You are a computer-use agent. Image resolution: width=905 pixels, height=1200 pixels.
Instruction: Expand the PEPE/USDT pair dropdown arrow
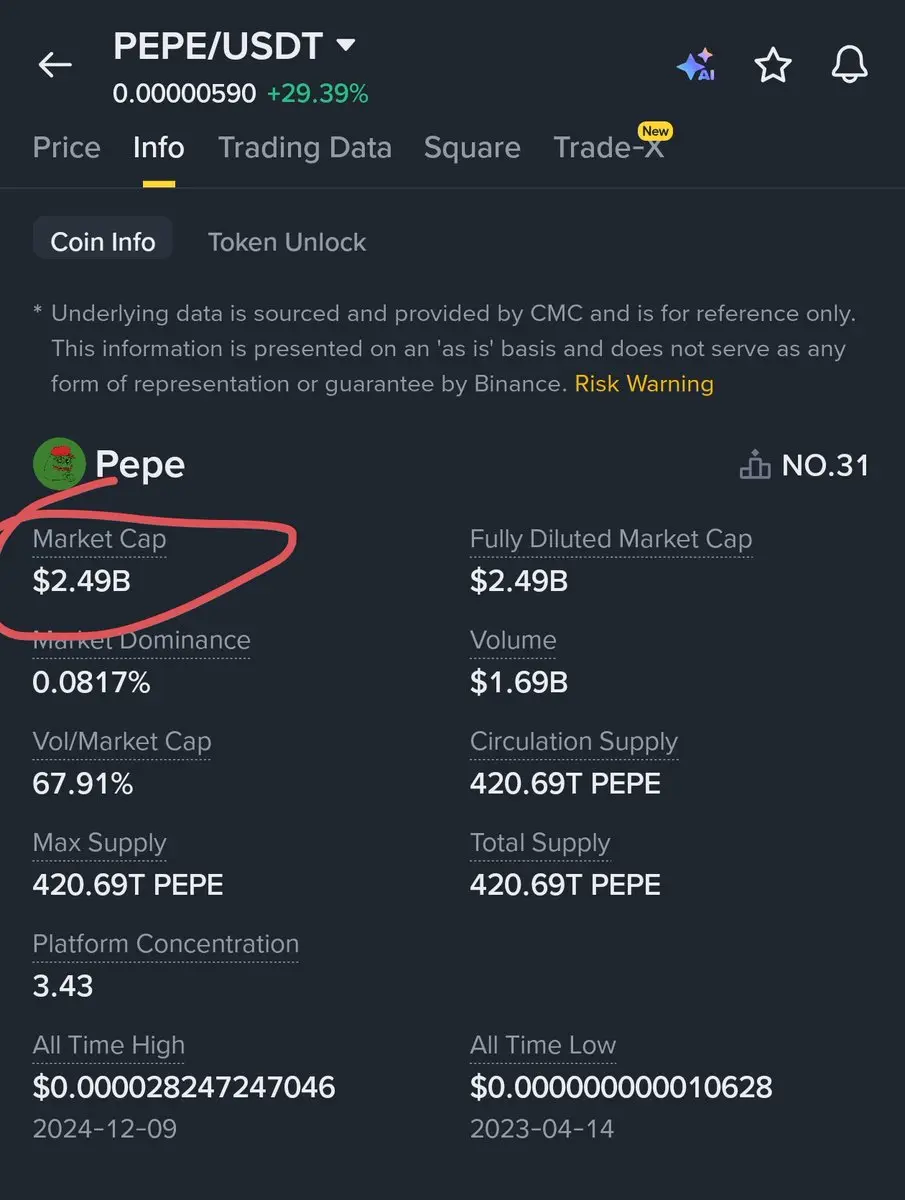point(345,45)
